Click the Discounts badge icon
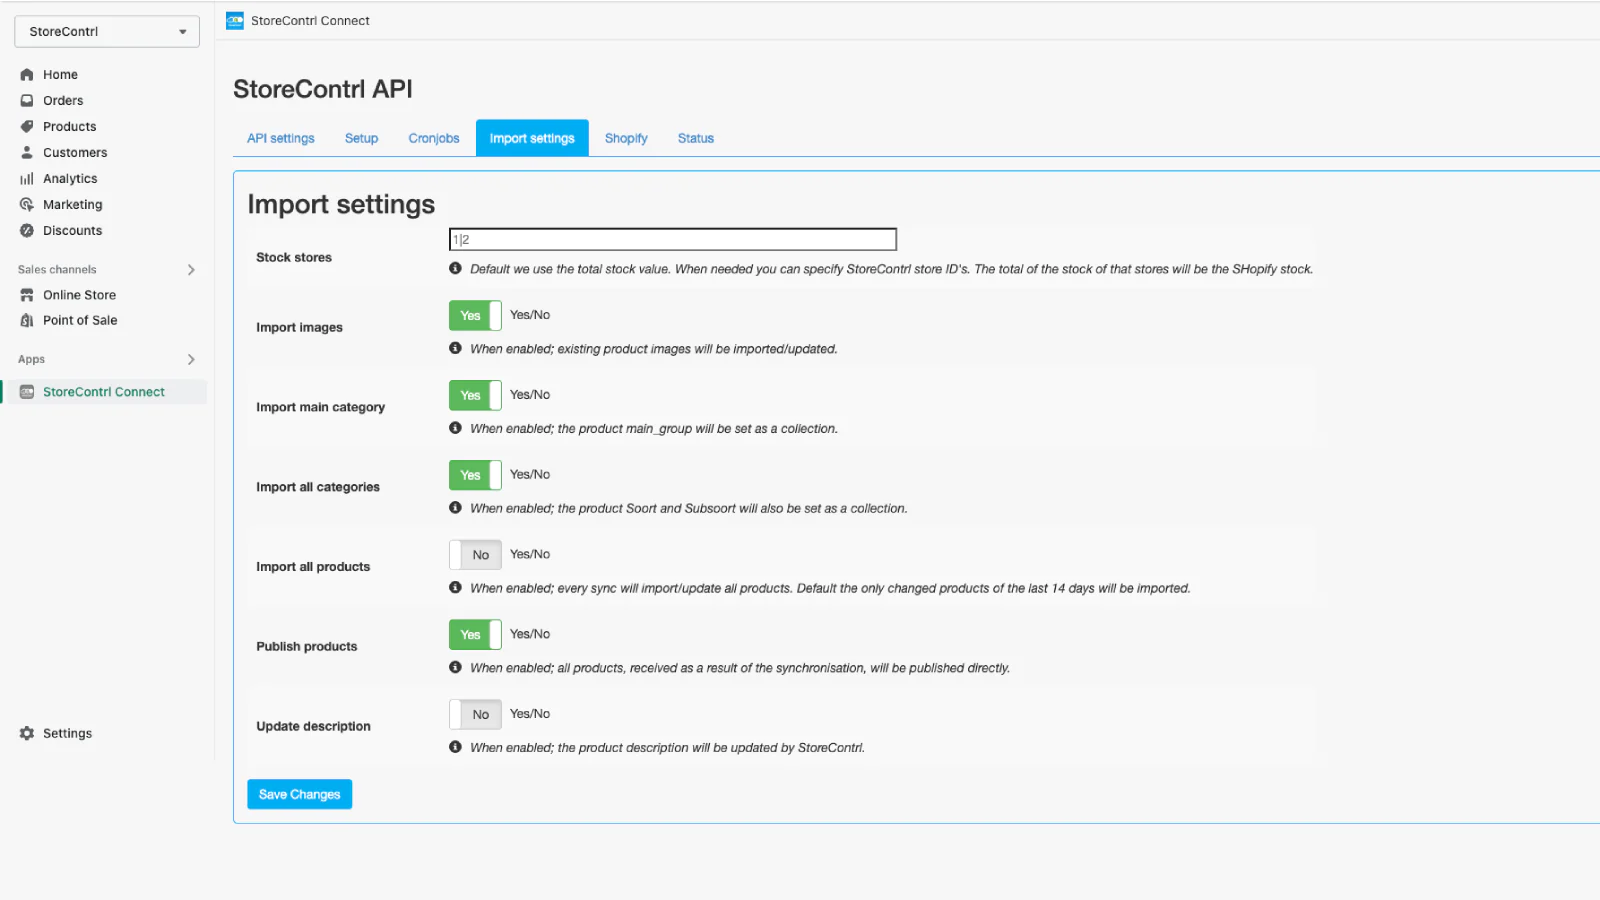Screen dimensions: 1600x900 click(27, 231)
